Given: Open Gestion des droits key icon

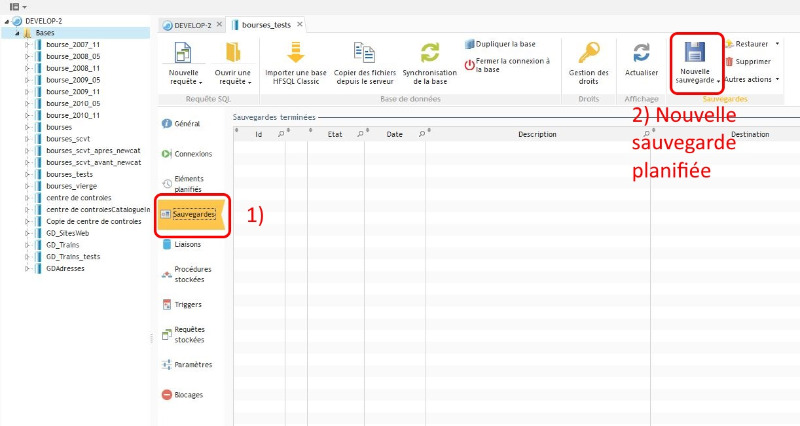Looking at the screenshot, I should click(x=588, y=53).
